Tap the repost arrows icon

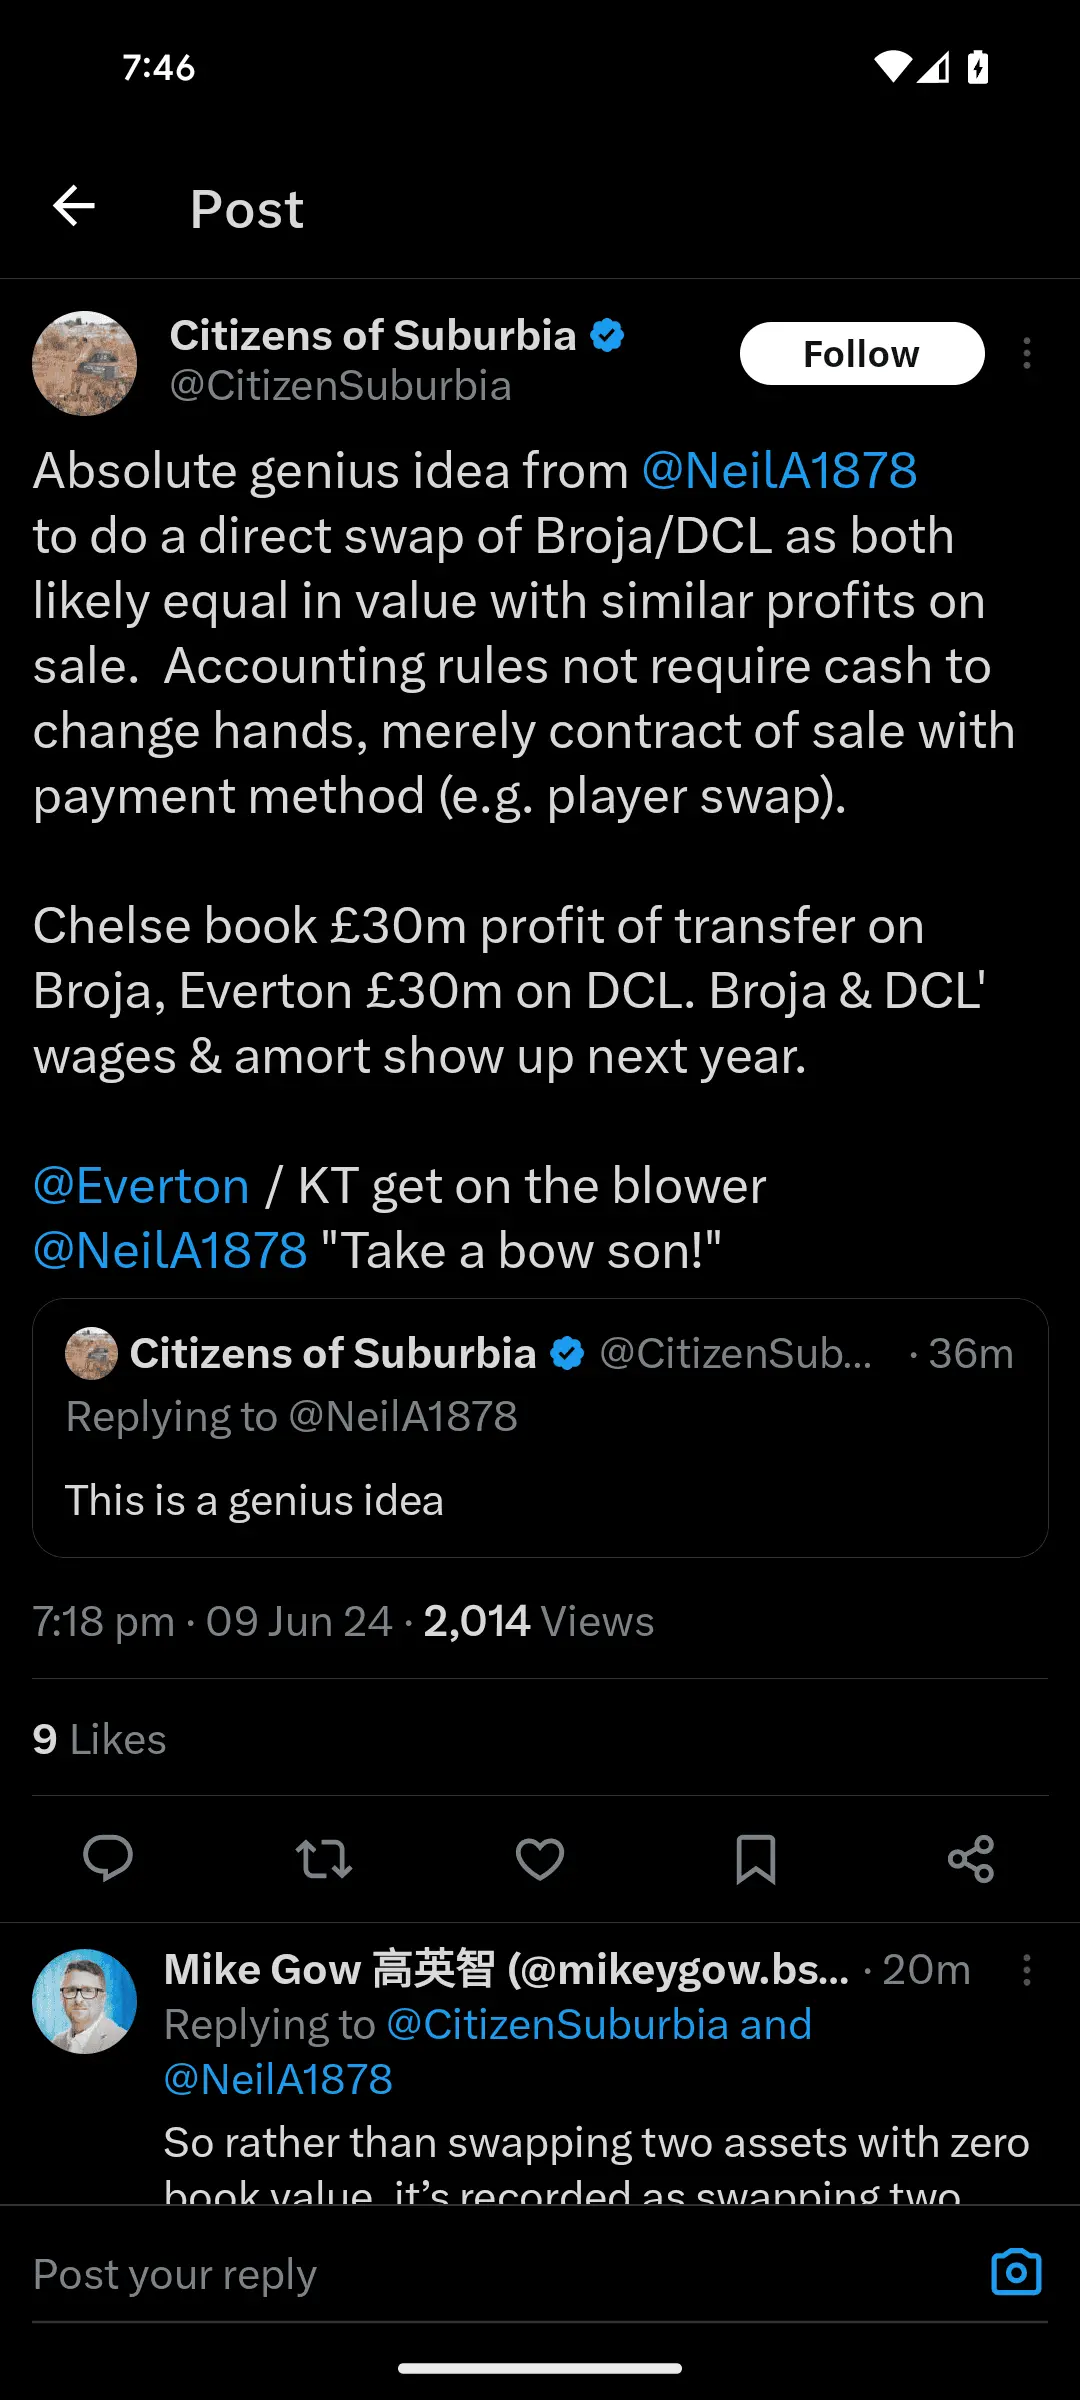point(324,1859)
